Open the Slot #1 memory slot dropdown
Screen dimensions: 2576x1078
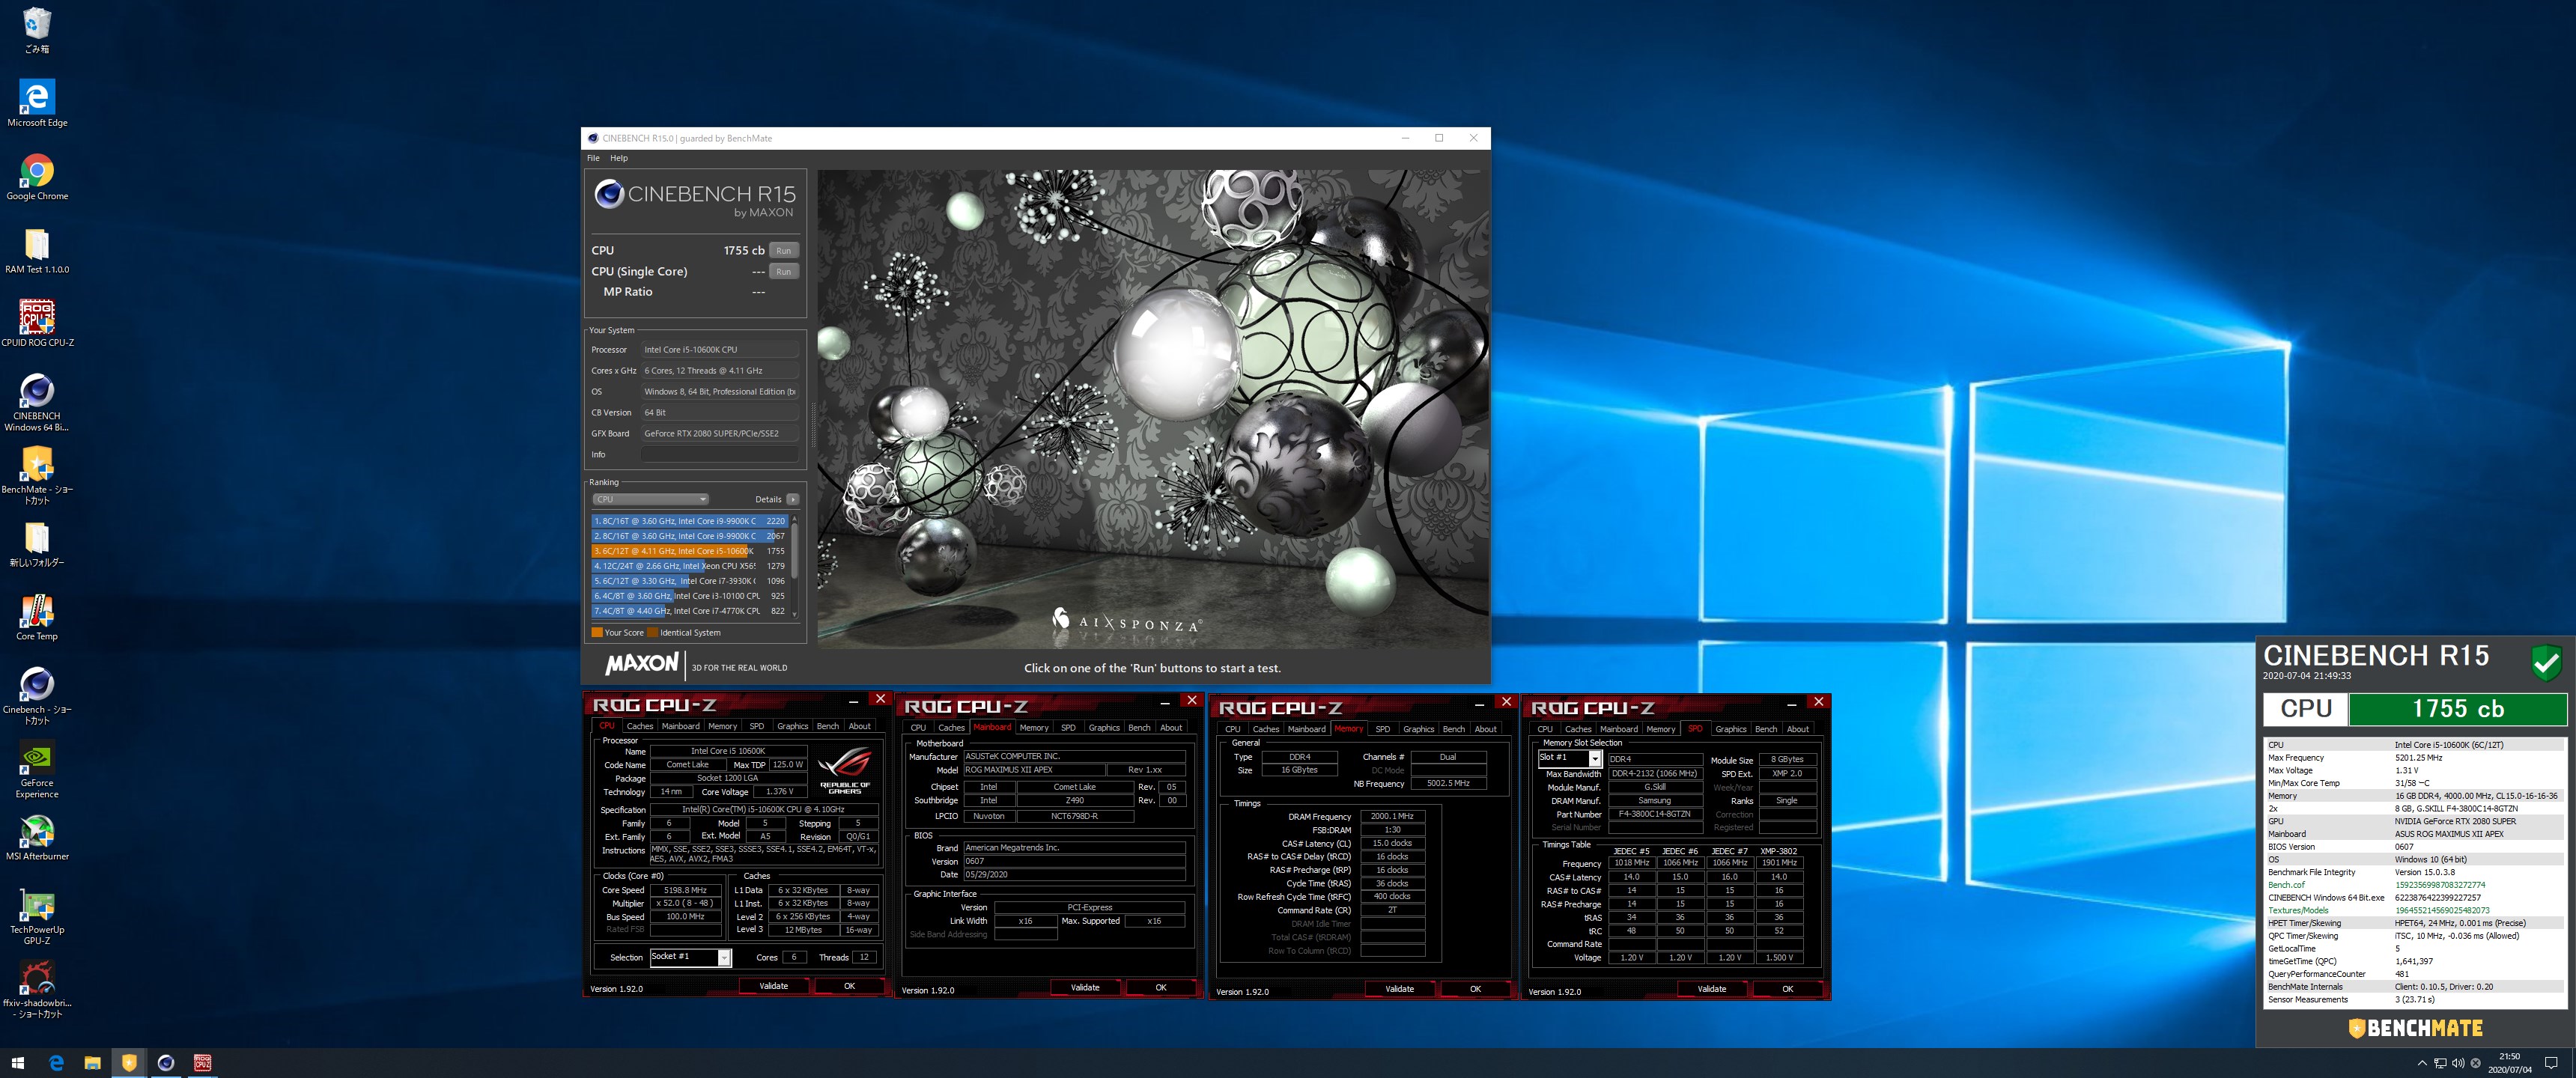[x=1569, y=758]
